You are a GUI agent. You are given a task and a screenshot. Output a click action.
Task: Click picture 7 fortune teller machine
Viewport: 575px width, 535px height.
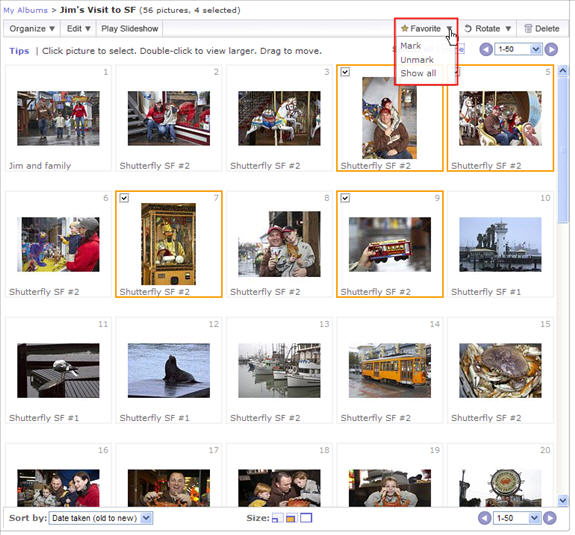(169, 244)
